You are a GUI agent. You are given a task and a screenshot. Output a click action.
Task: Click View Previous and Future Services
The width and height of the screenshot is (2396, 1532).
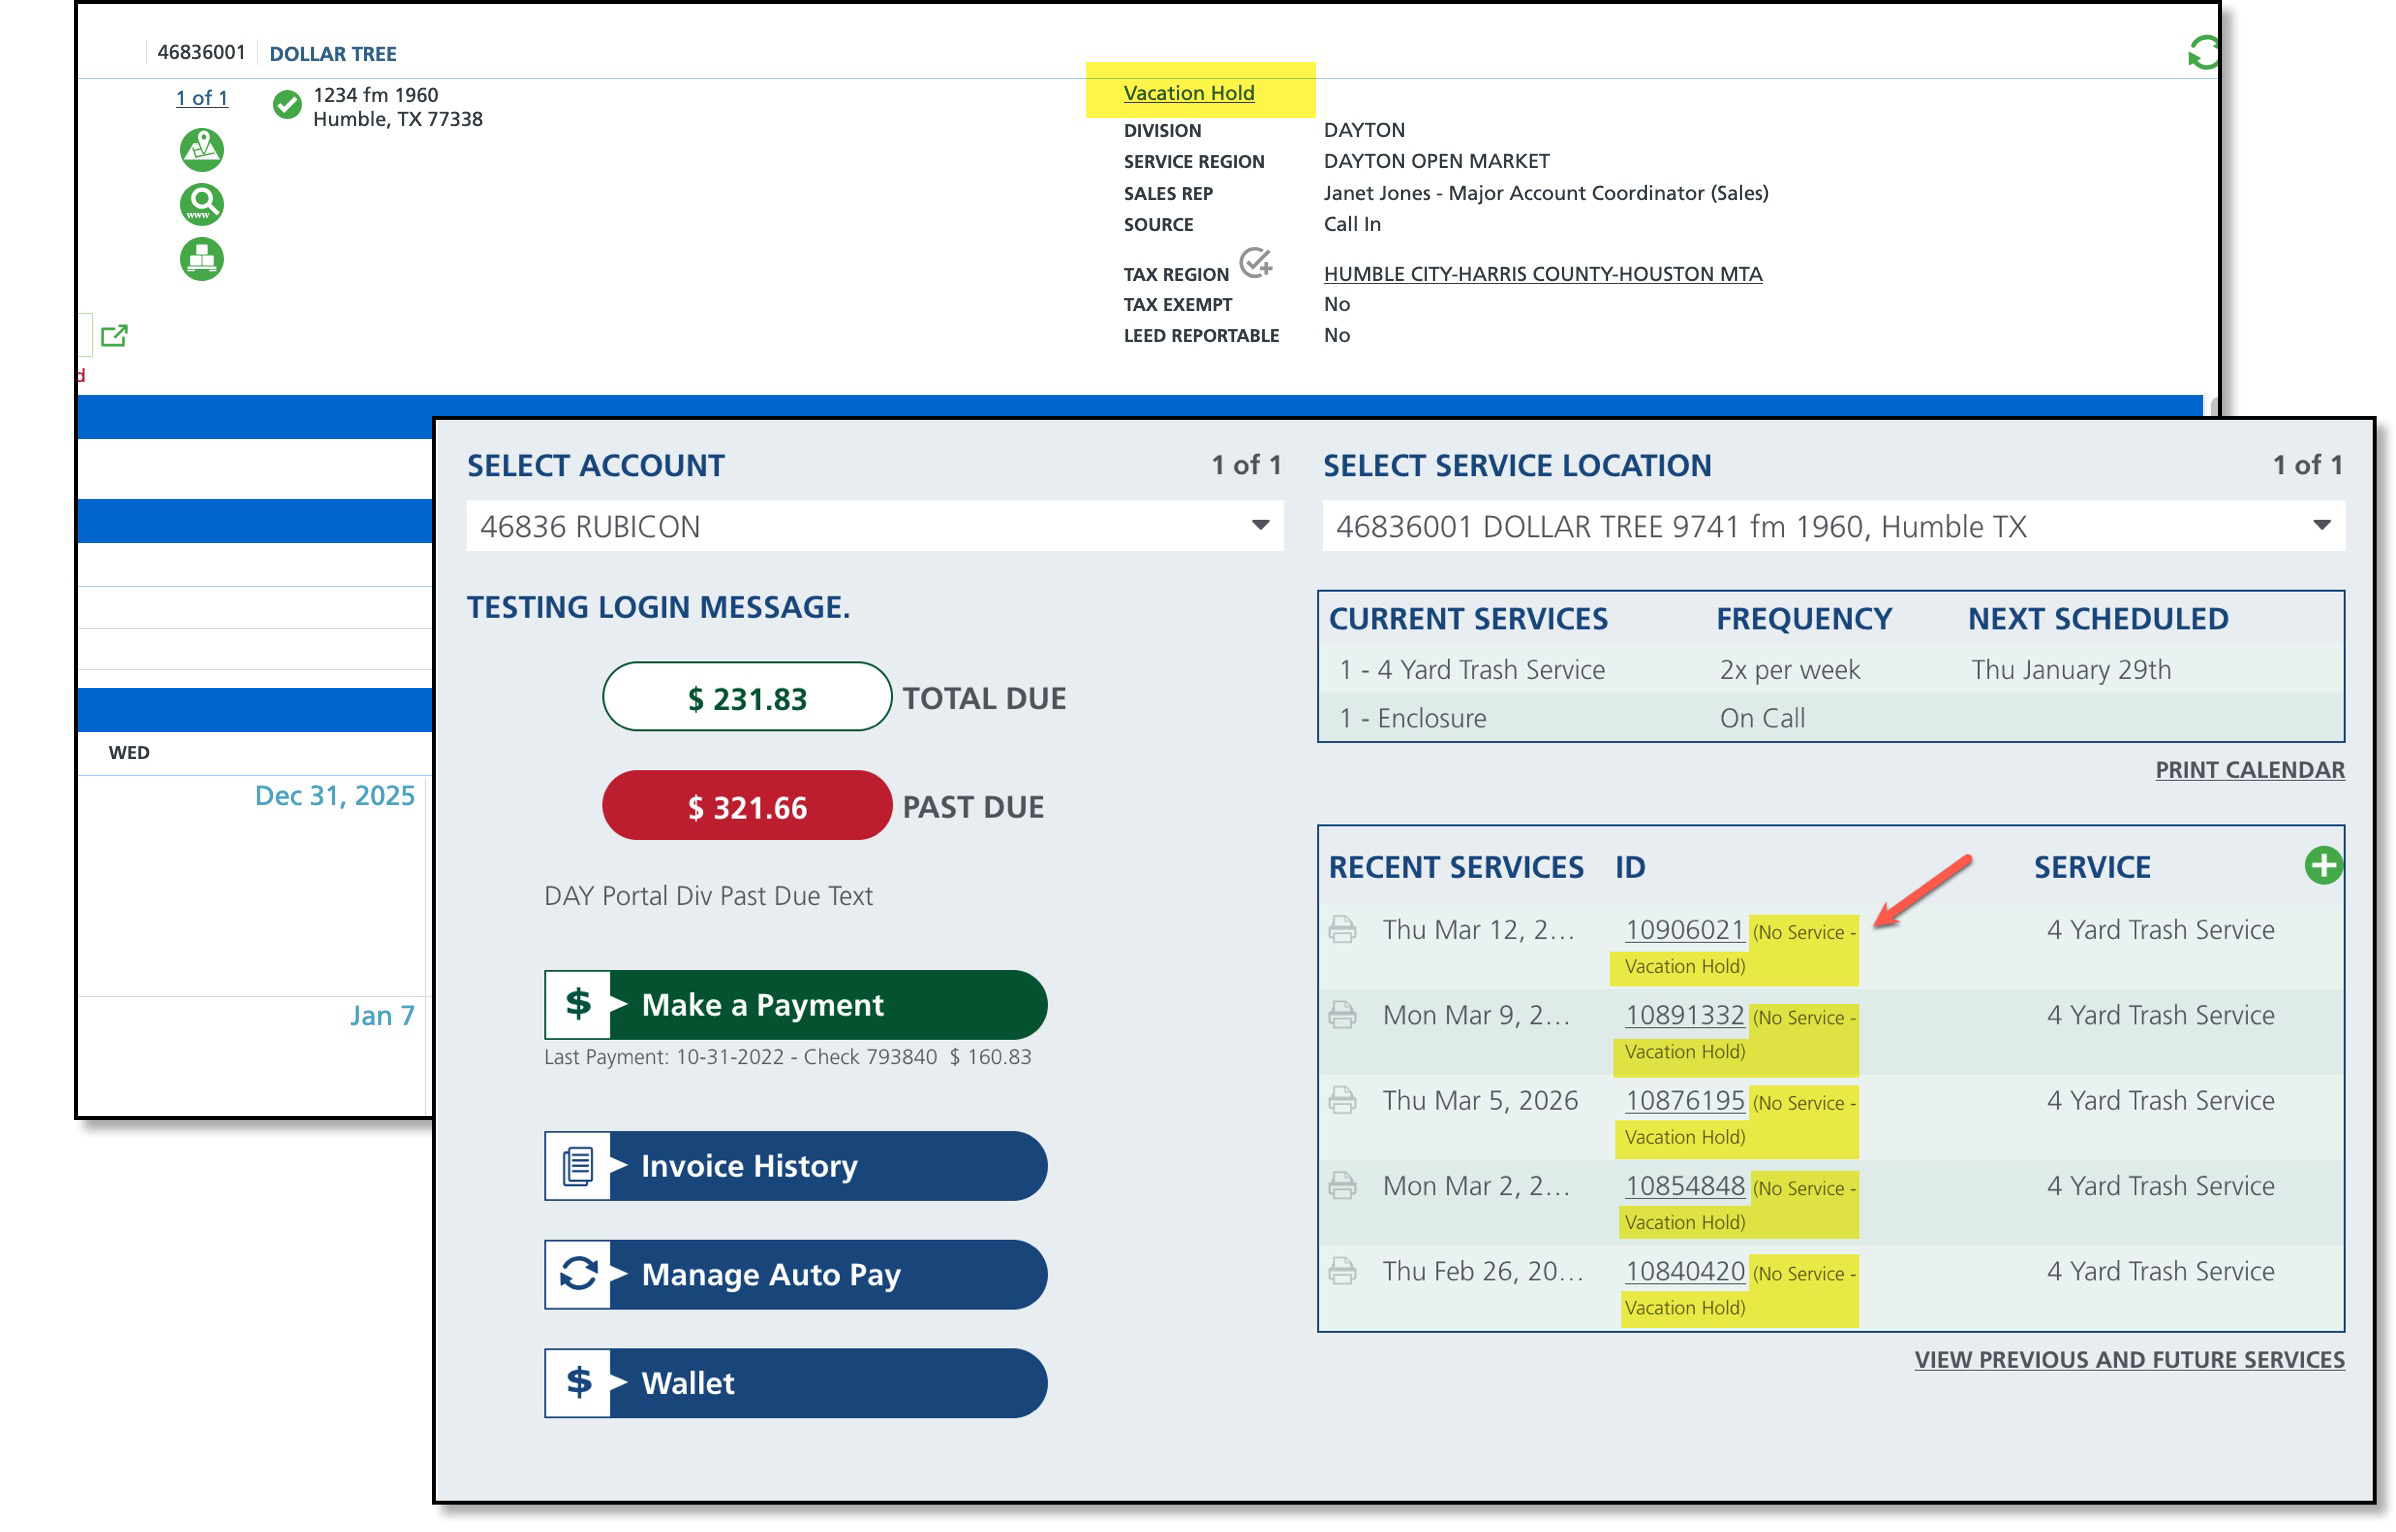point(2129,1360)
